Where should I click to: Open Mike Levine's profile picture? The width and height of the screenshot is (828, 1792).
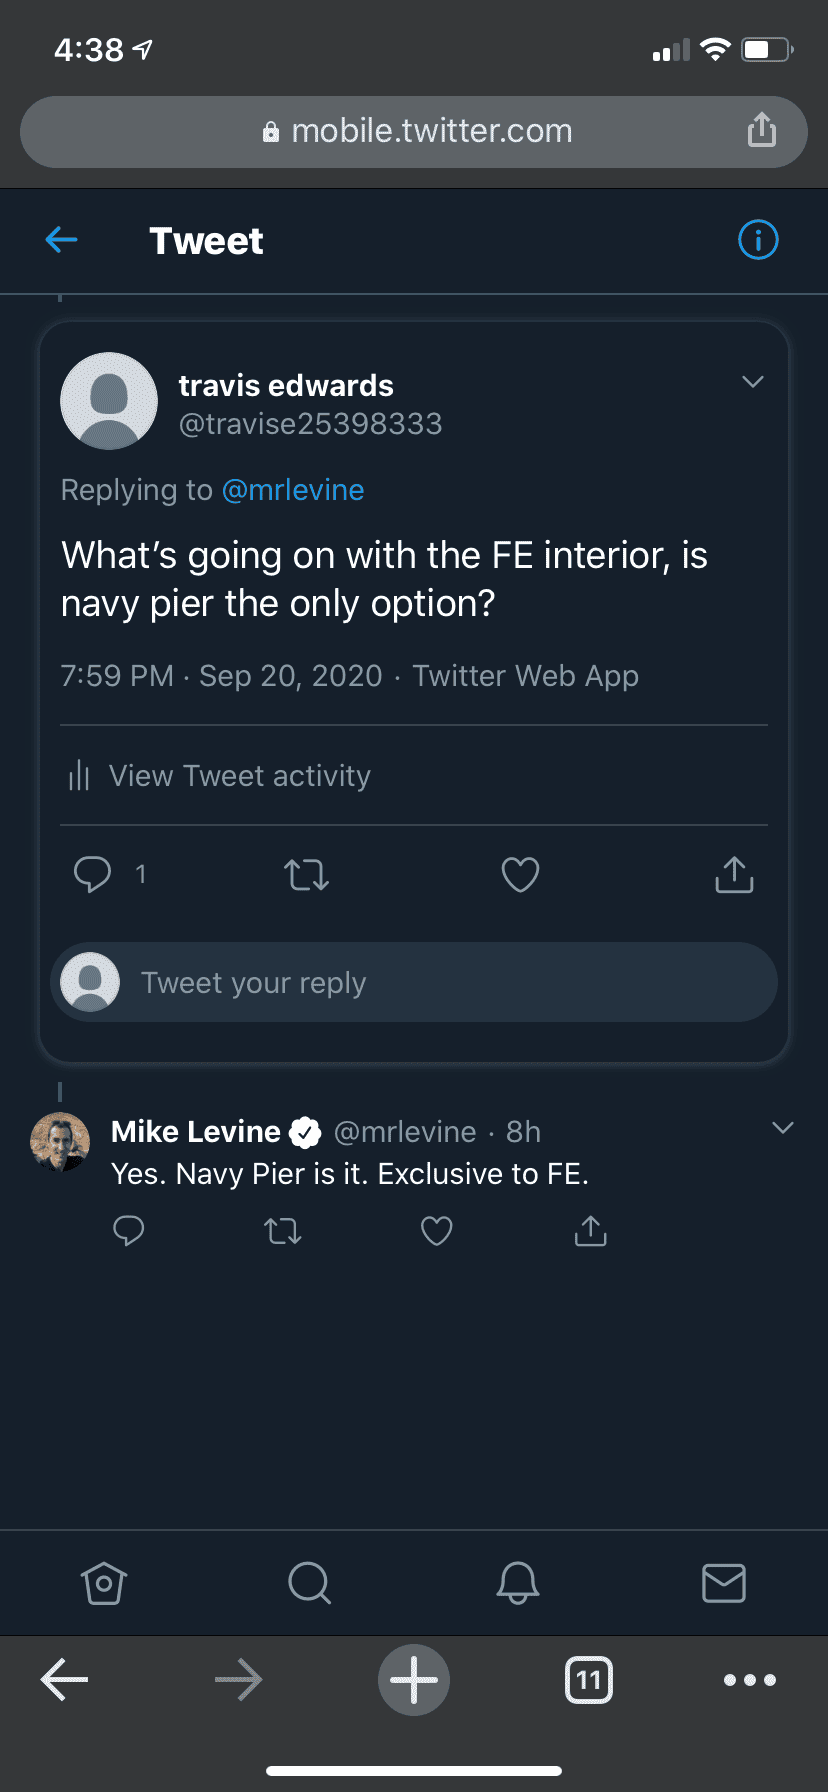coord(60,1142)
